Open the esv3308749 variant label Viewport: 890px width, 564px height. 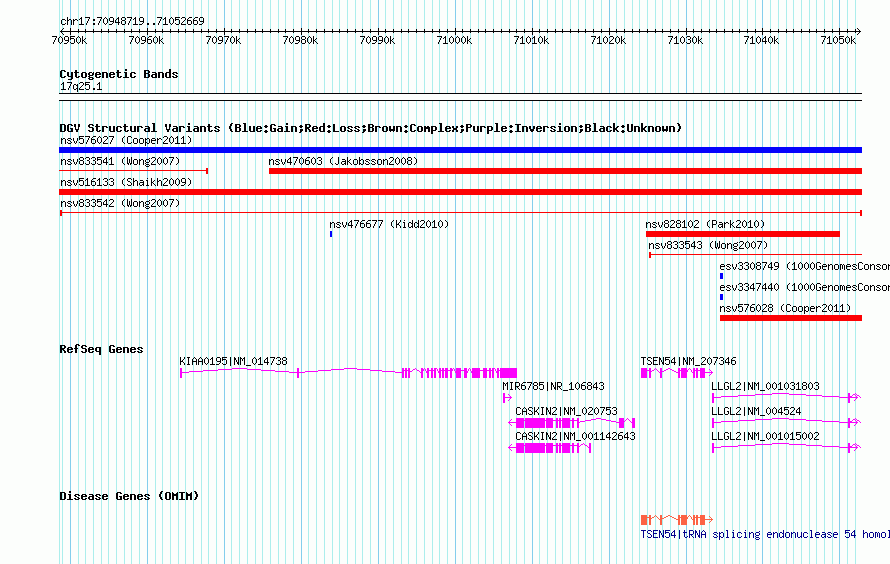tap(804, 266)
